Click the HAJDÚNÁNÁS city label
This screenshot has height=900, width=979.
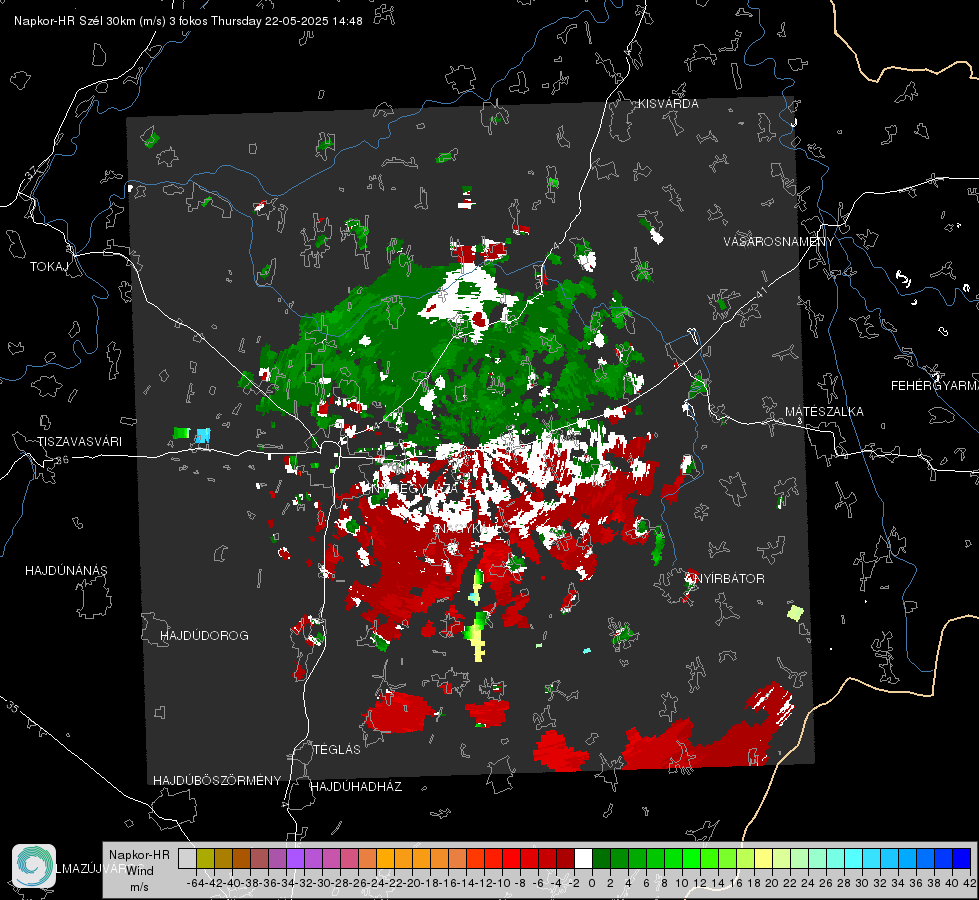coord(66,570)
